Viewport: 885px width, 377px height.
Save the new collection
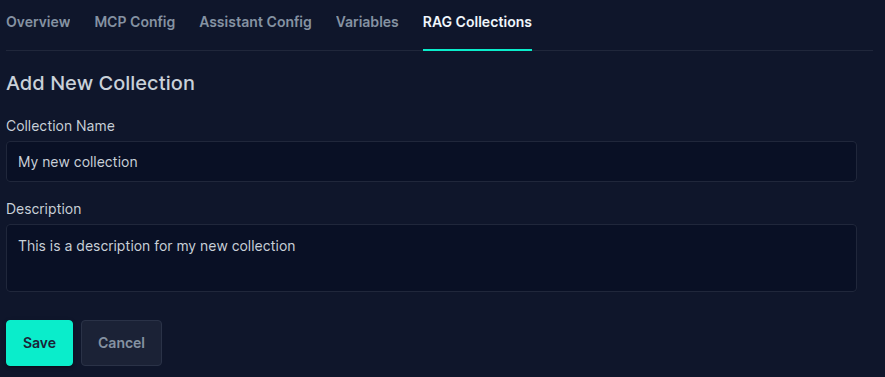point(40,343)
